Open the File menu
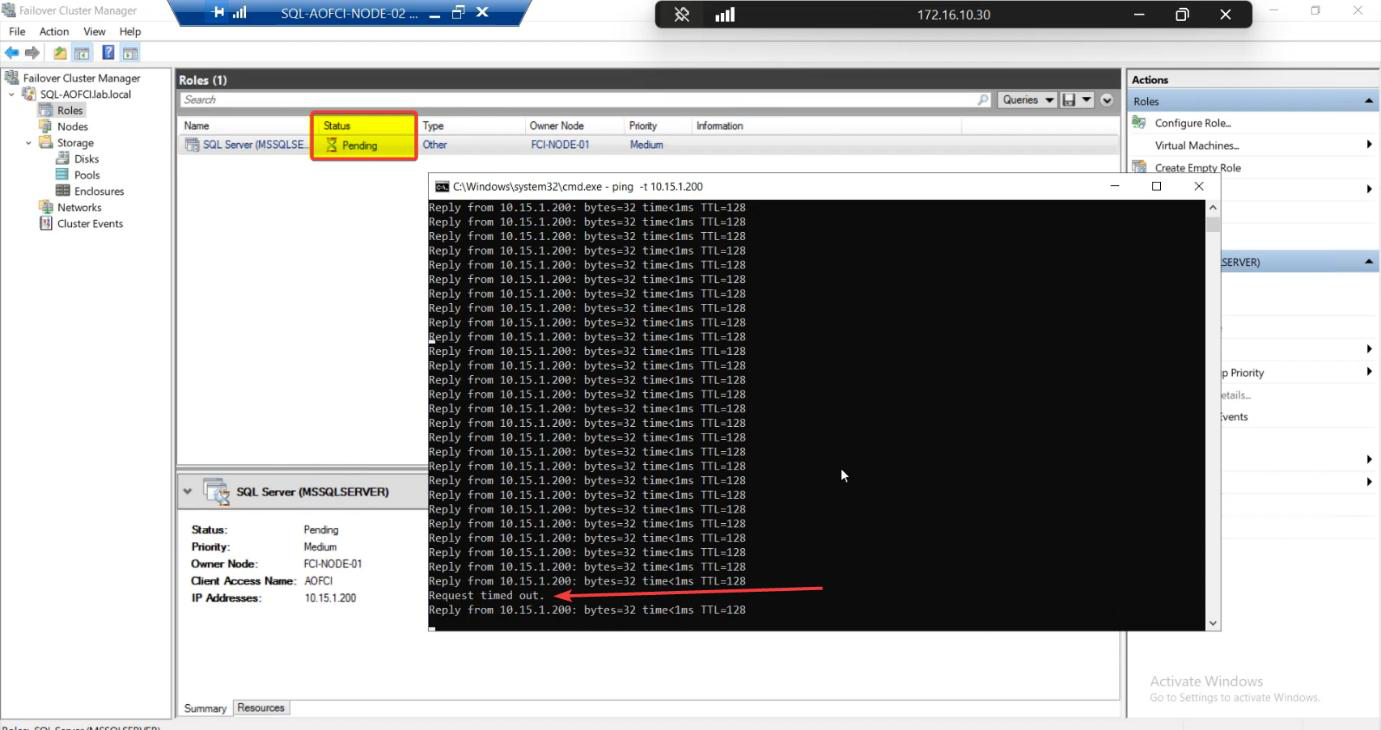 click(17, 32)
